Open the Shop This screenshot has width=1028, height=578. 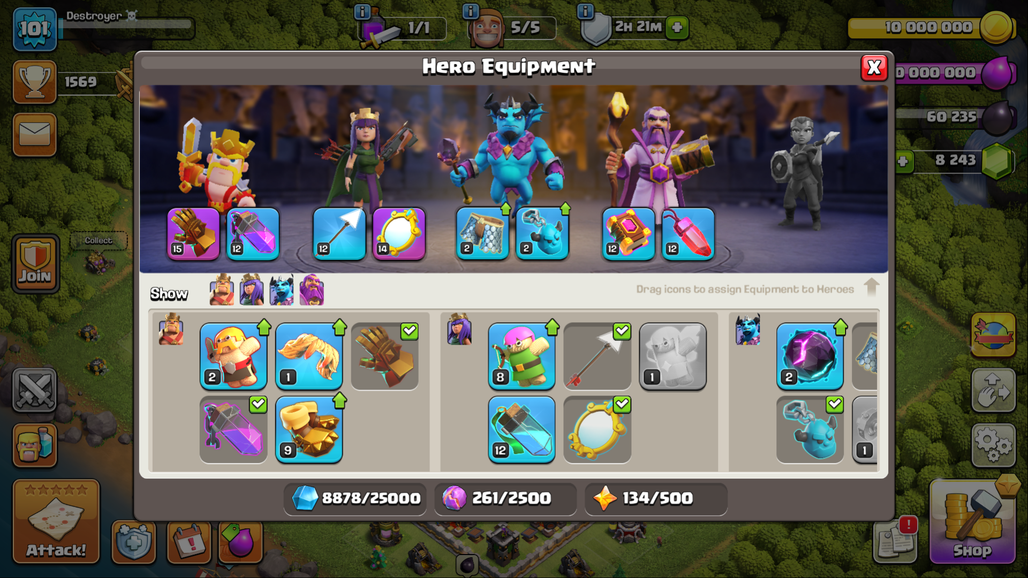(x=972, y=521)
